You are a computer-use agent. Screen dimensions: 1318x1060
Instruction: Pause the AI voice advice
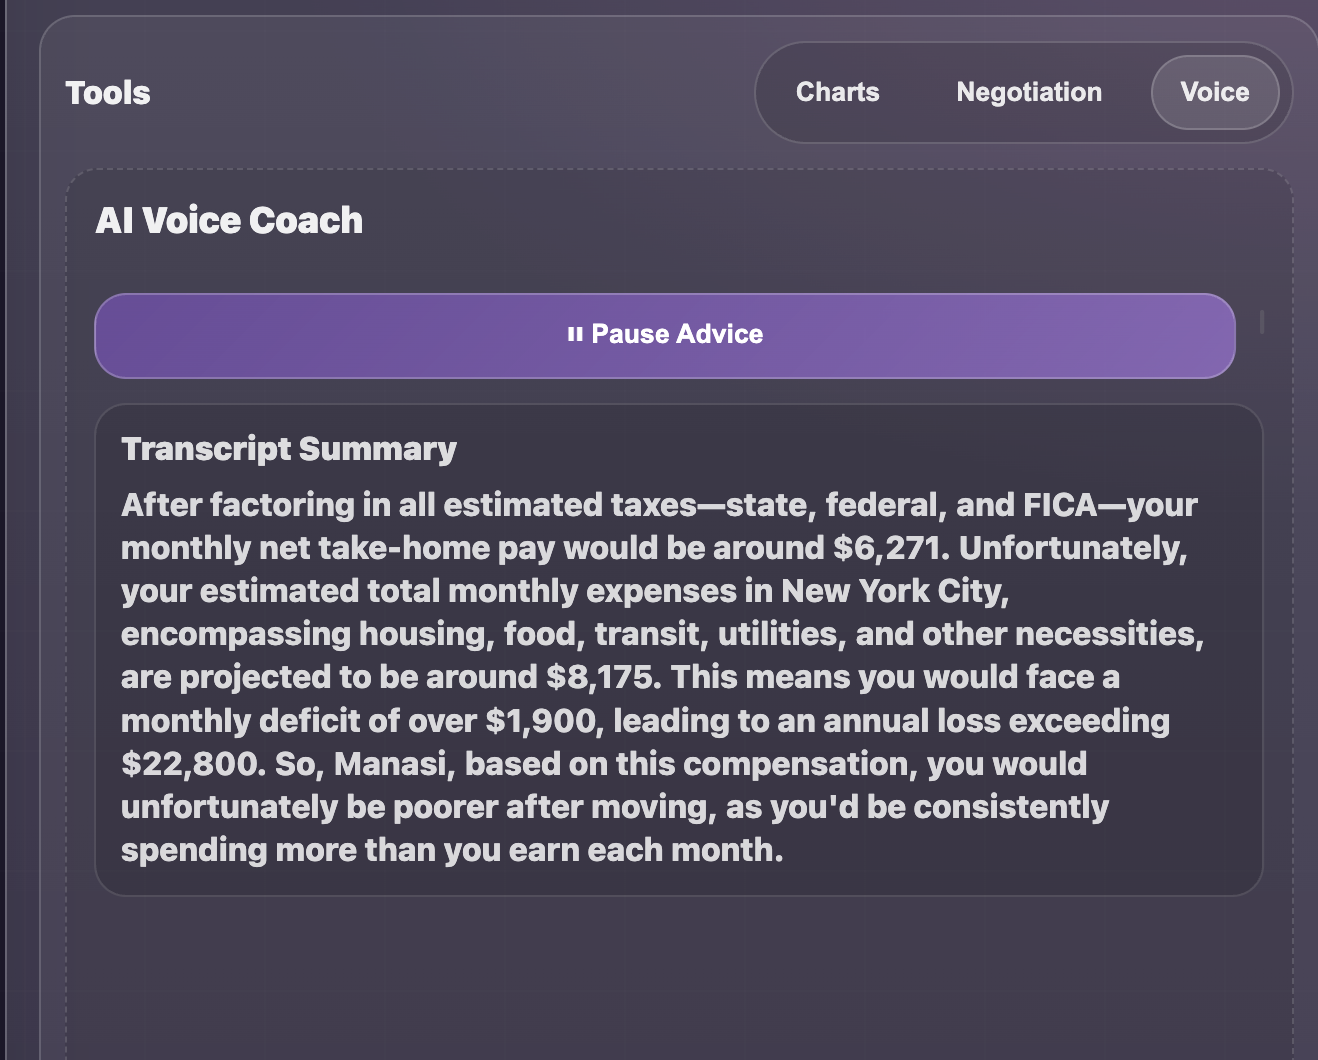click(x=665, y=336)
